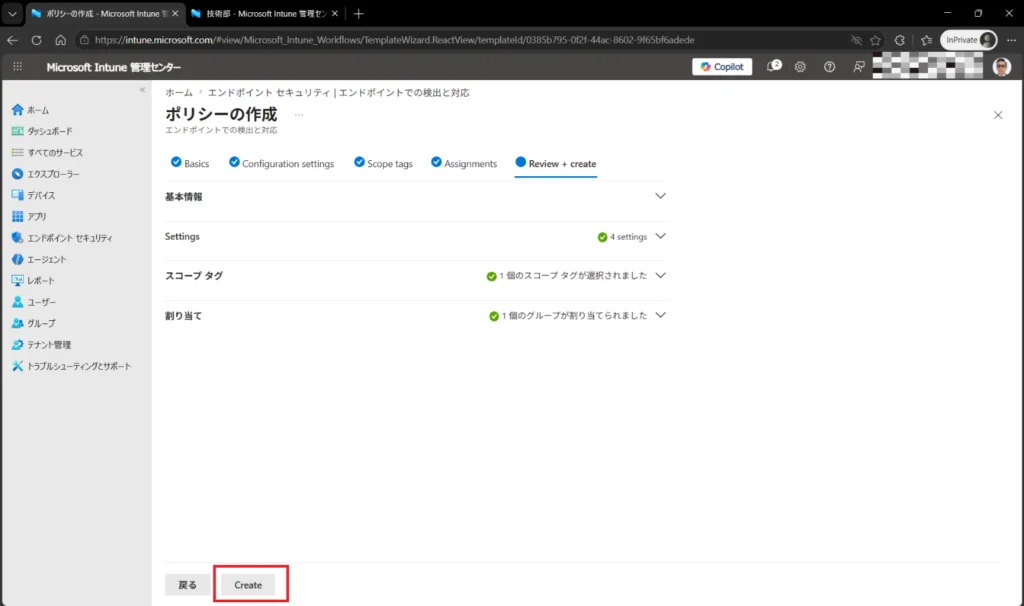Image resolution: width=1024 pixels, height=606 pixels.
Task: Open the more options ellipsis beside ポリシーの作成
Action: [x=298, y=115]
